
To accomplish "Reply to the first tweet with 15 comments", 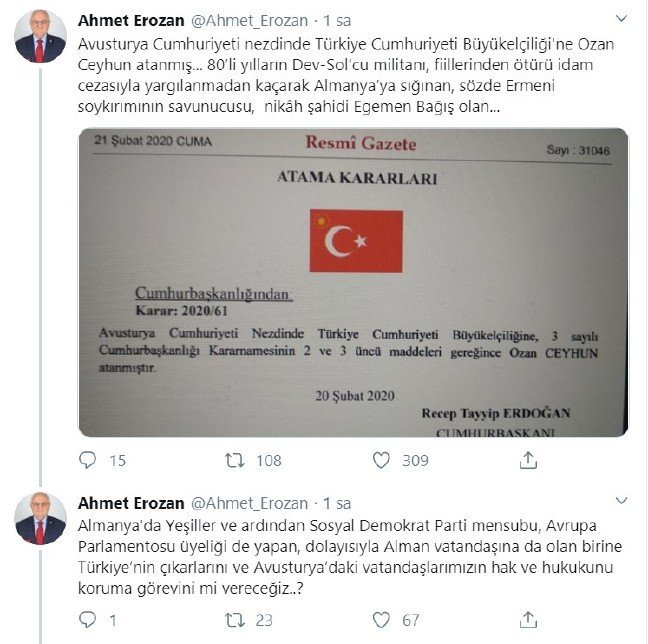I will (87, 460).
